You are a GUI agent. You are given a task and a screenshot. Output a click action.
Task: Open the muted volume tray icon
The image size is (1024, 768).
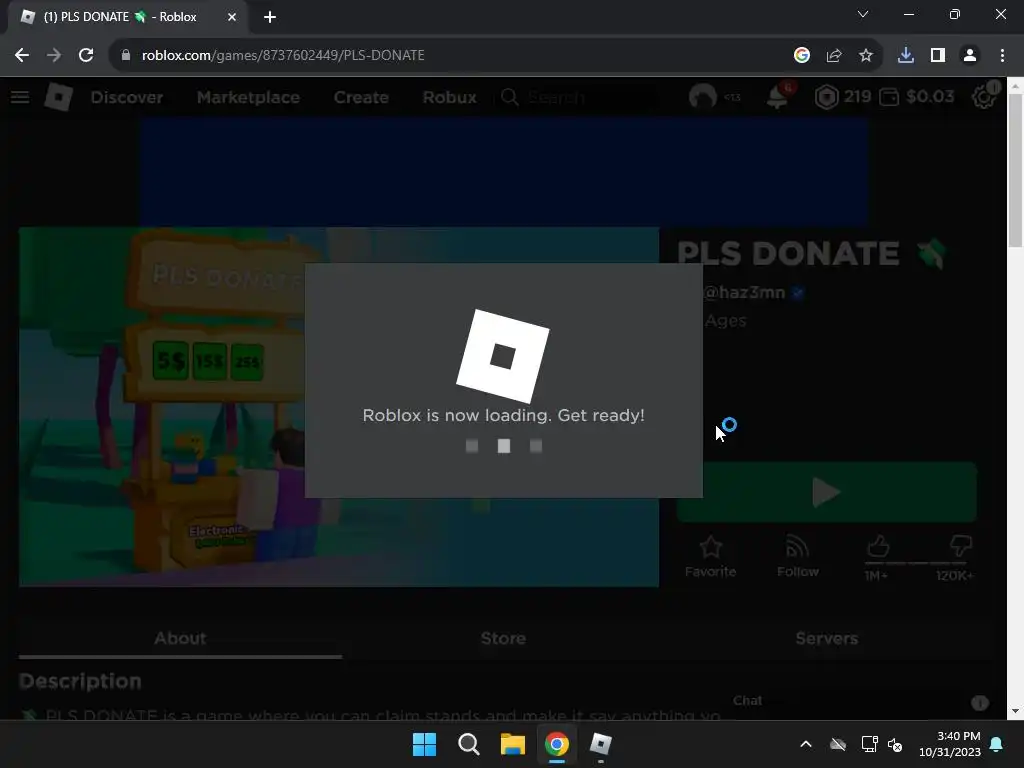(895, 744)
